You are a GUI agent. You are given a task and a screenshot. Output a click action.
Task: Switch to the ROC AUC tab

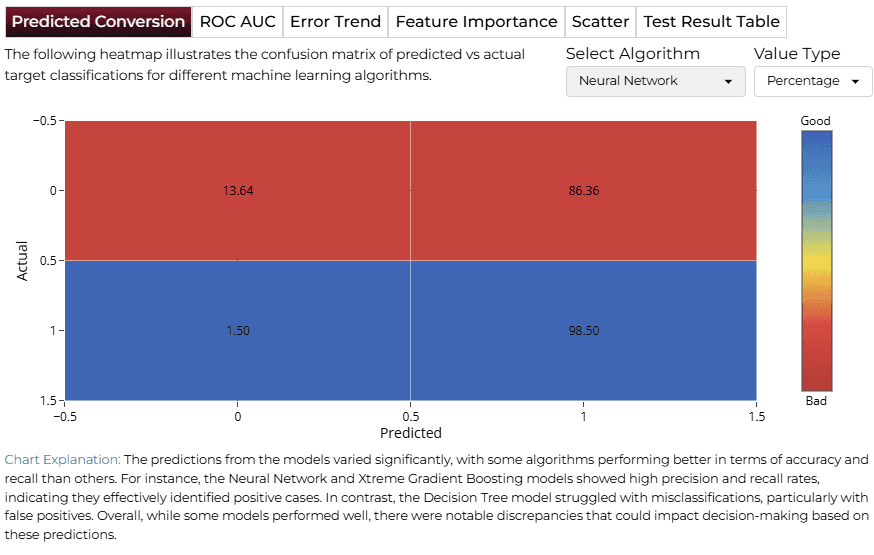[237, 22]
